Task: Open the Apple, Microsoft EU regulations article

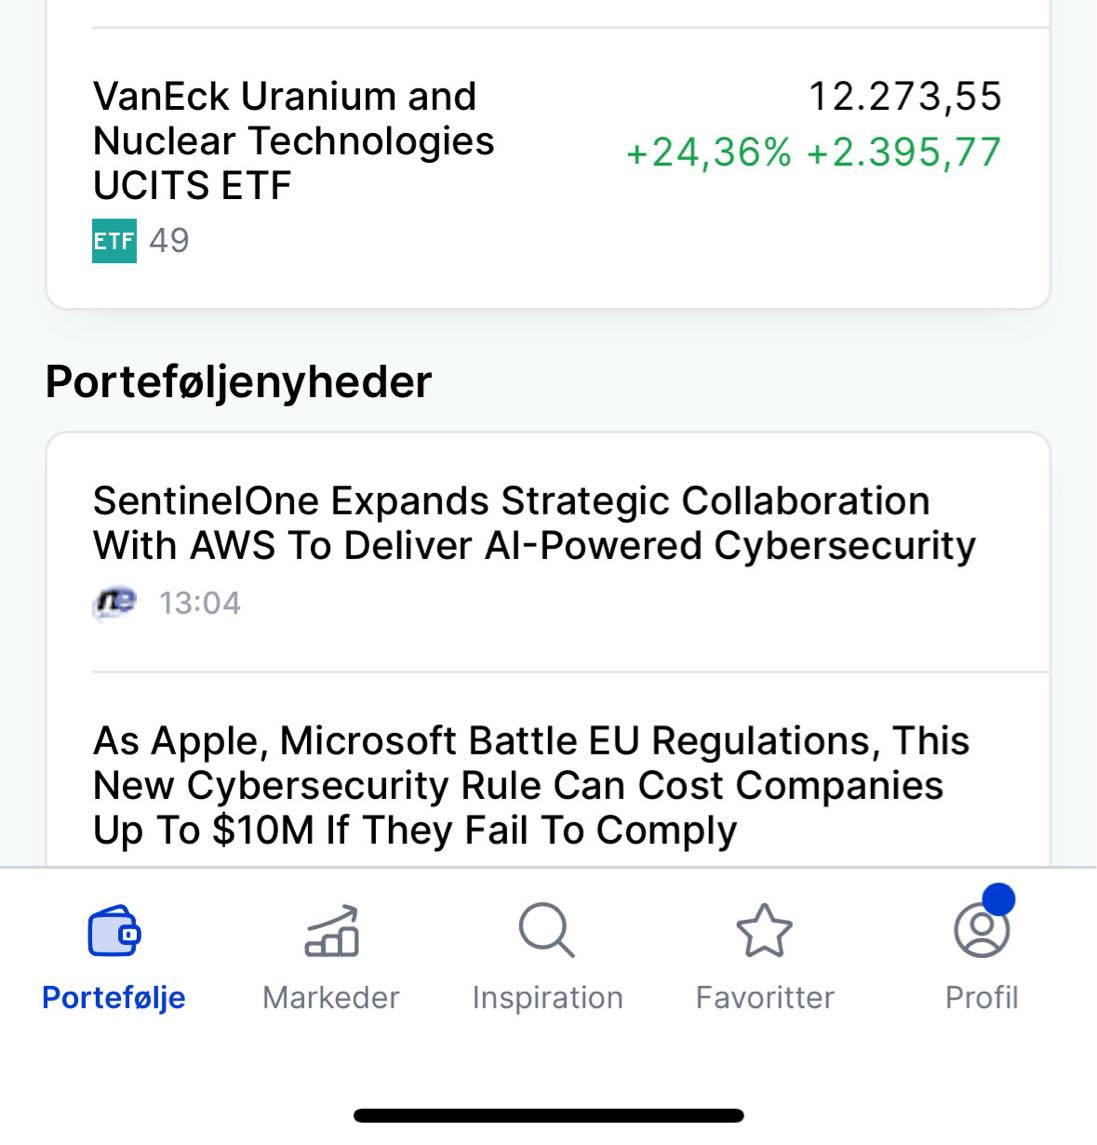Action: [x=548, y=785]
